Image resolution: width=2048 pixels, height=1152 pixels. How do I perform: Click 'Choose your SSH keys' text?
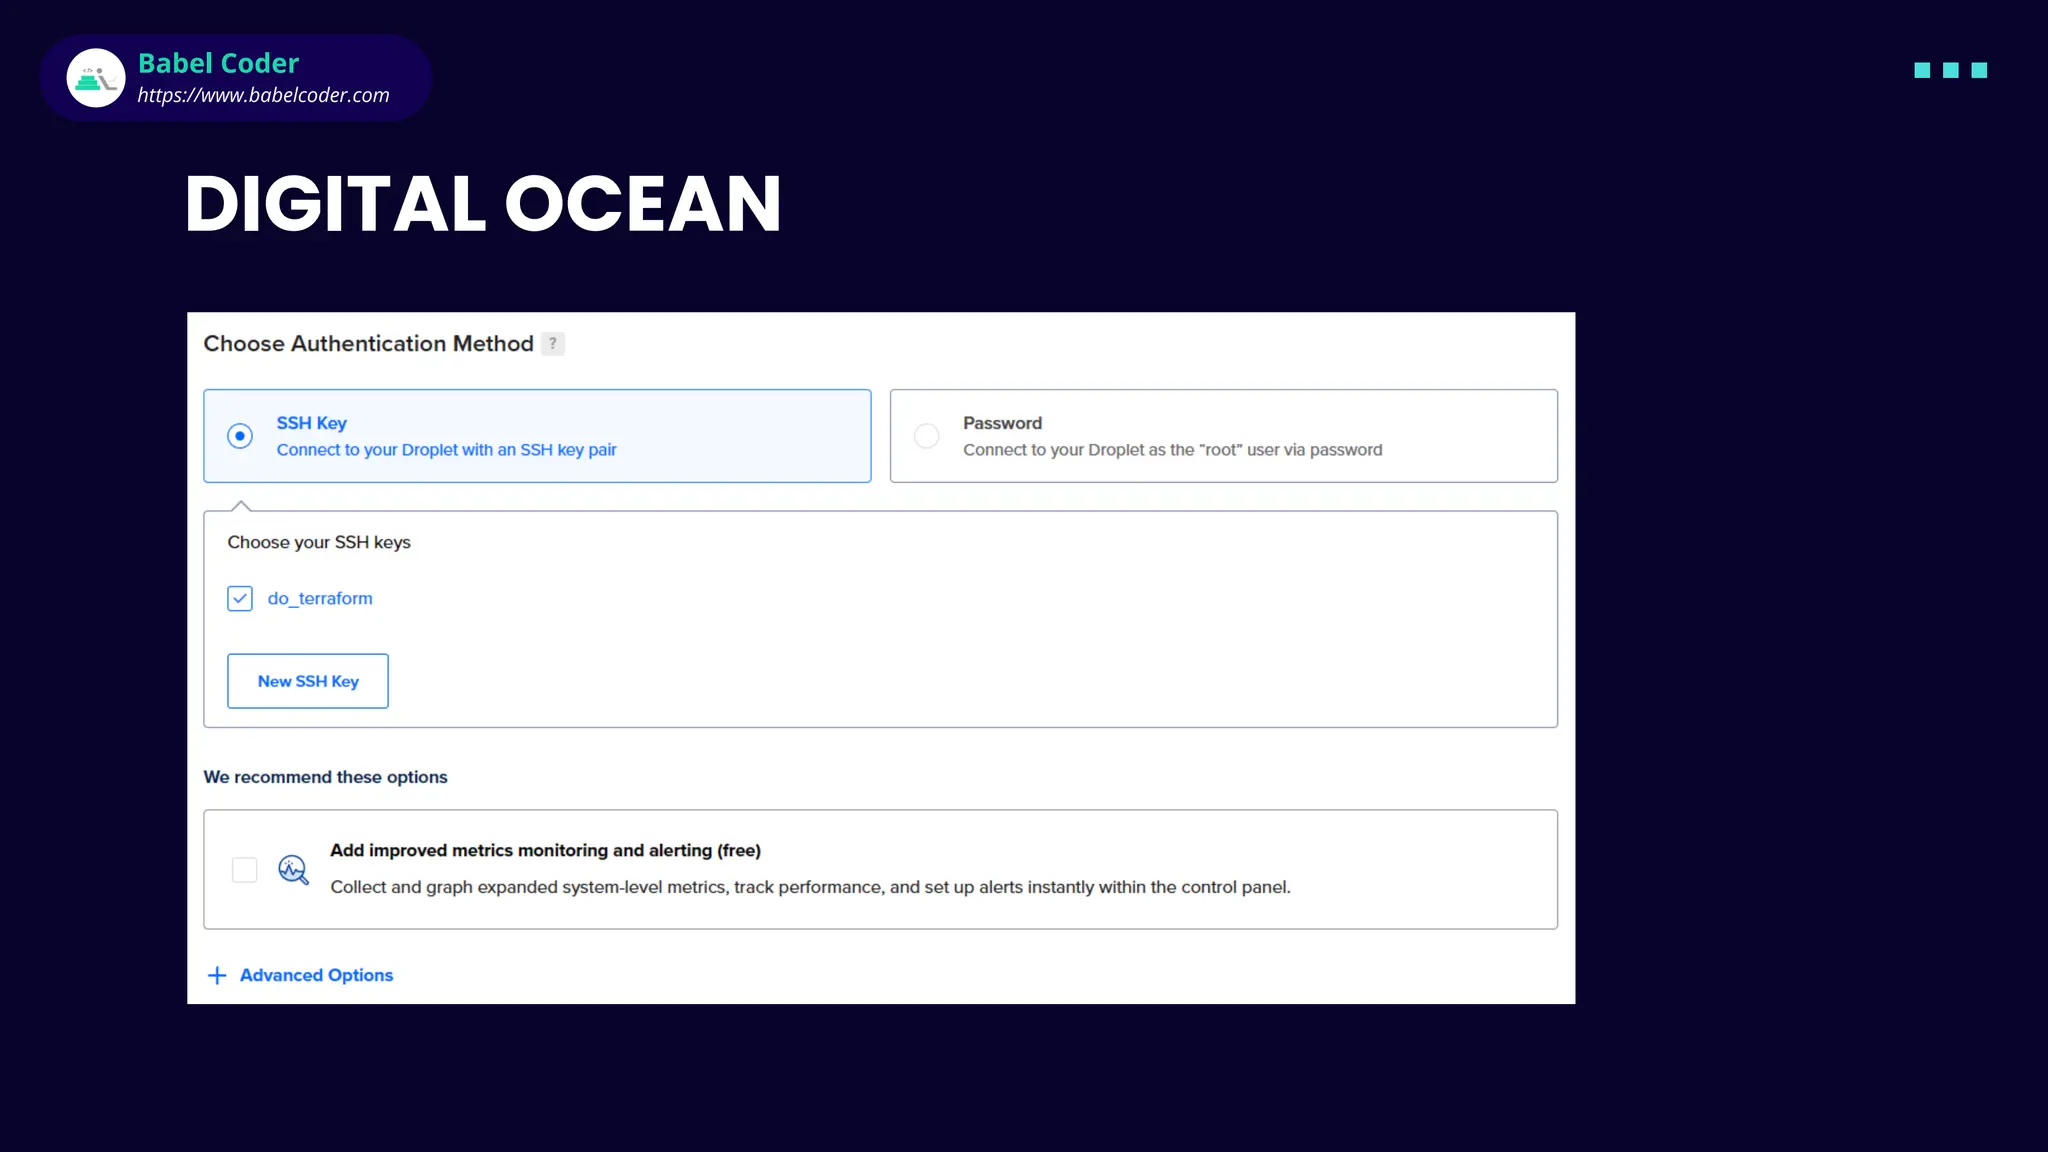(x=319, y=542)
